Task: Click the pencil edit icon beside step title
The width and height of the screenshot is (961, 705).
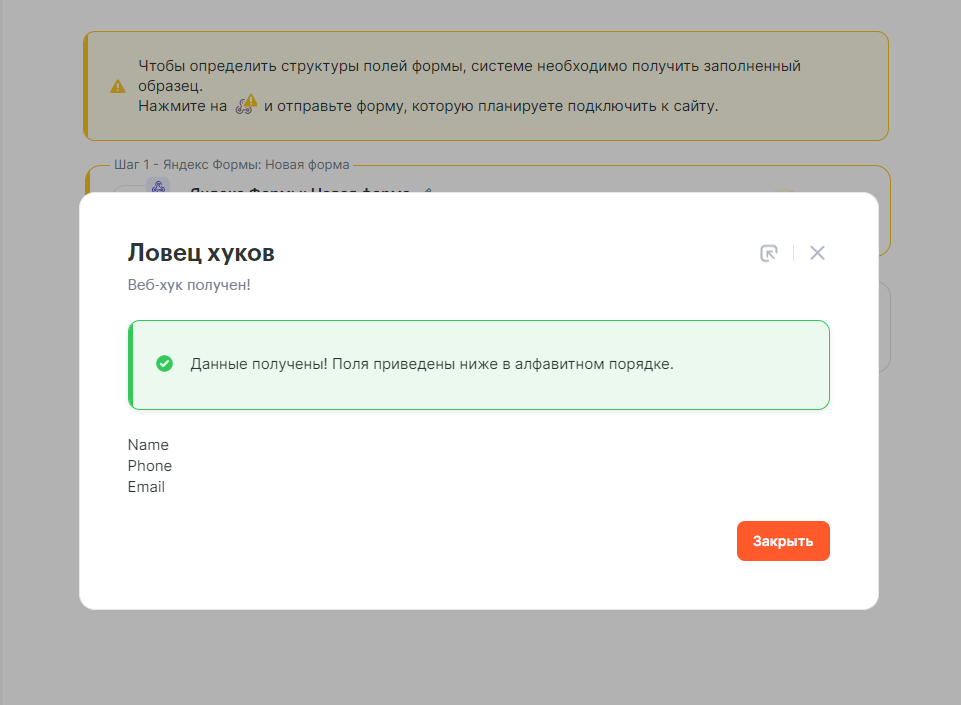Action: pyautogui.click(x=427, y=189)
